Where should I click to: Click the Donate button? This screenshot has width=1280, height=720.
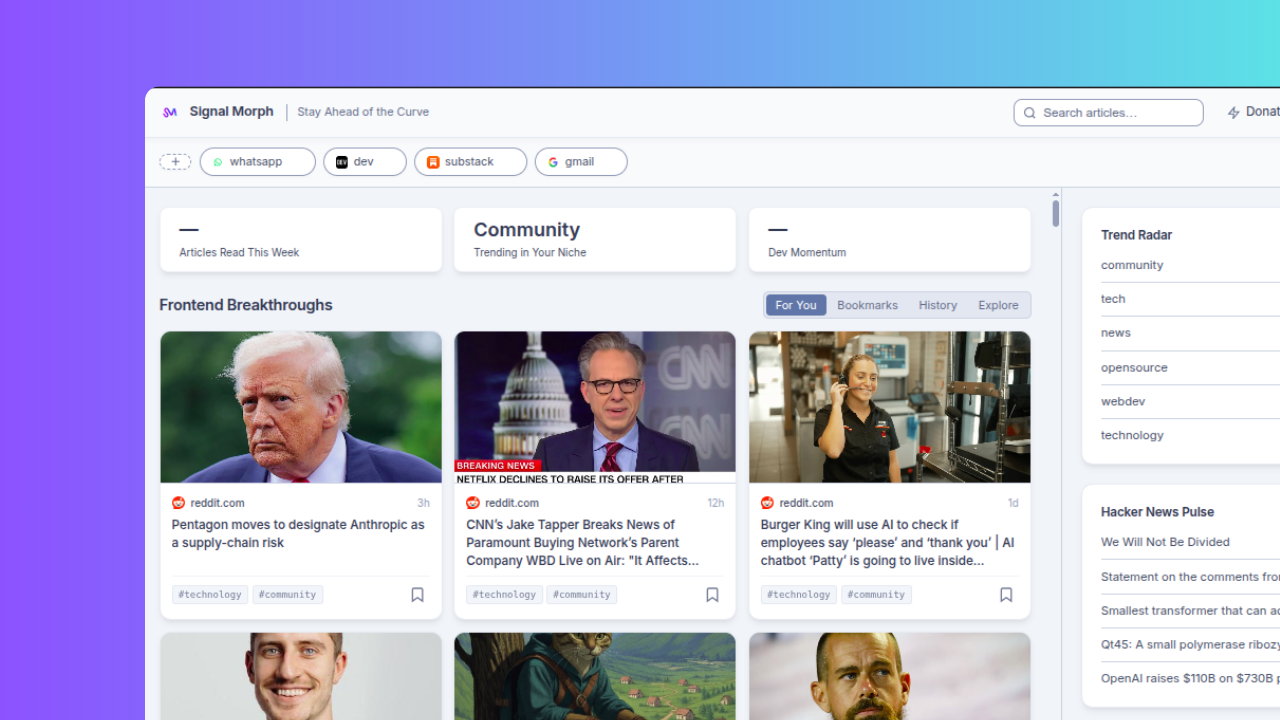1253,113
